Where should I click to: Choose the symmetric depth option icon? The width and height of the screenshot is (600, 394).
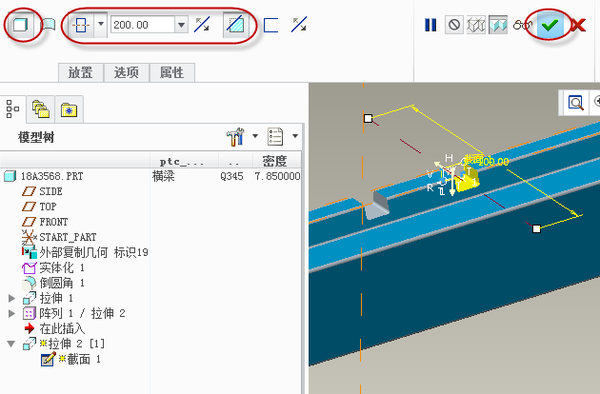81,25
